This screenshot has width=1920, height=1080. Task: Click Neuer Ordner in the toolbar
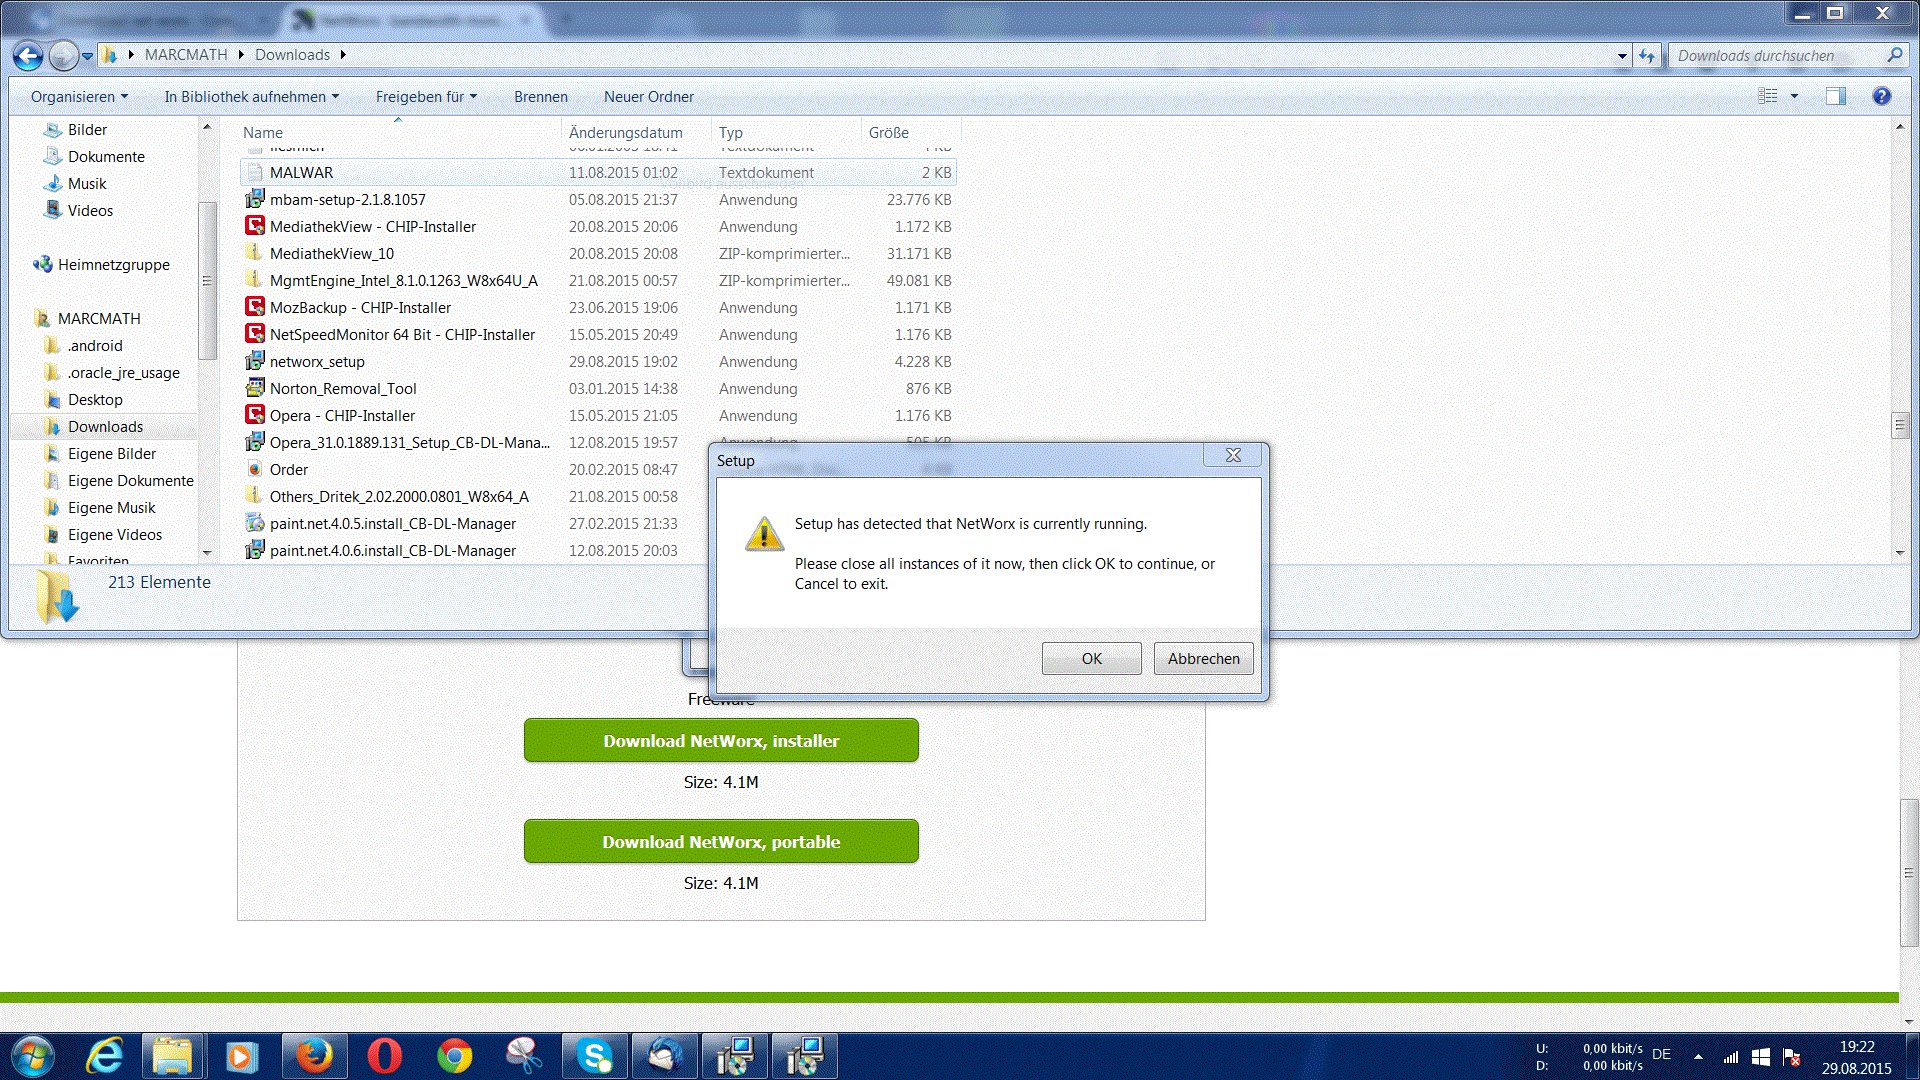pos(648,97)
